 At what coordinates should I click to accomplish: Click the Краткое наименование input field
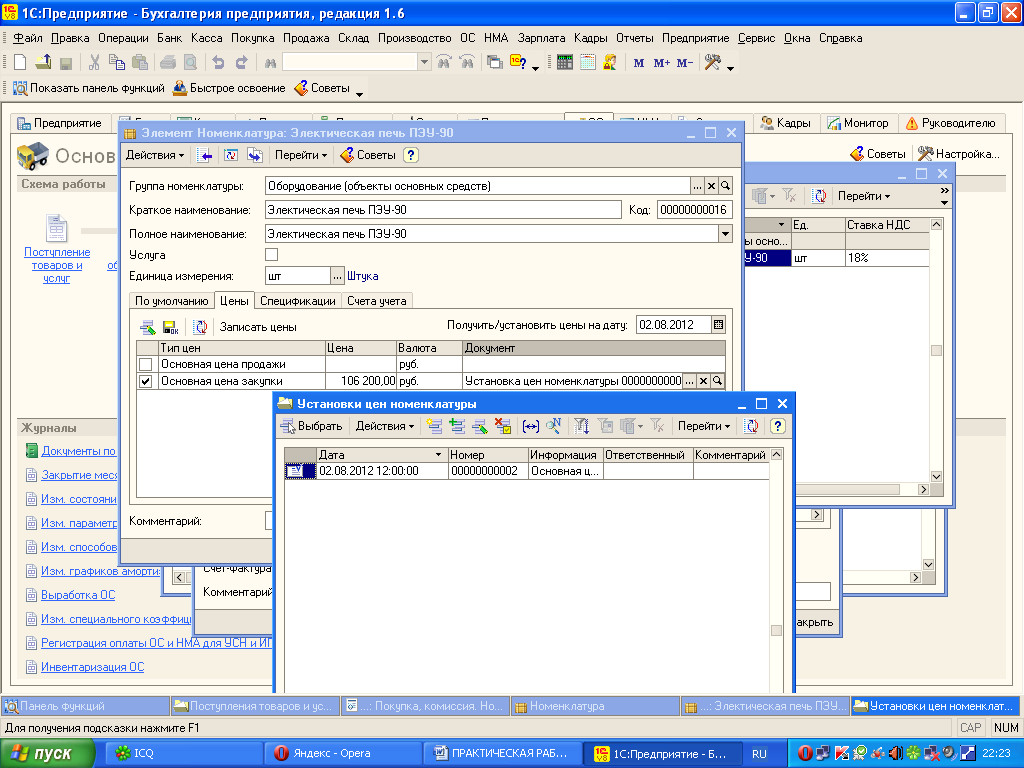point(443,210)
